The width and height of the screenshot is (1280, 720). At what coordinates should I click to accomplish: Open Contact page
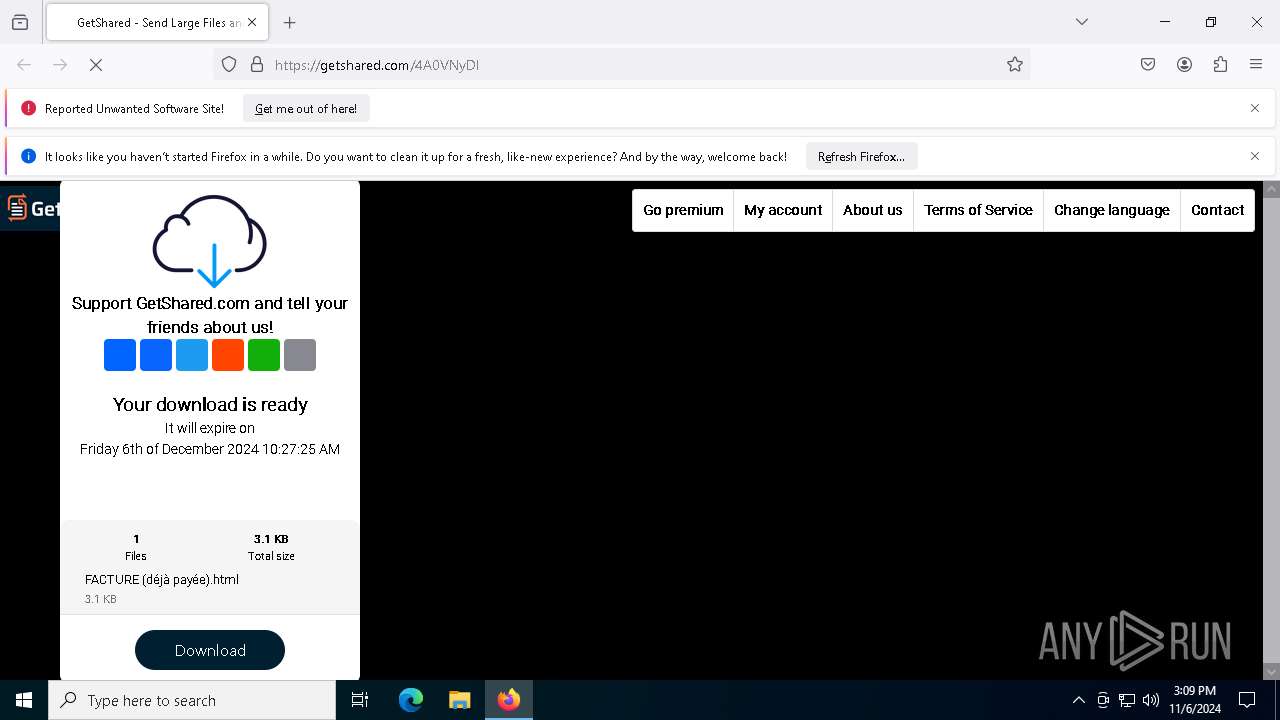point(1218,210)
